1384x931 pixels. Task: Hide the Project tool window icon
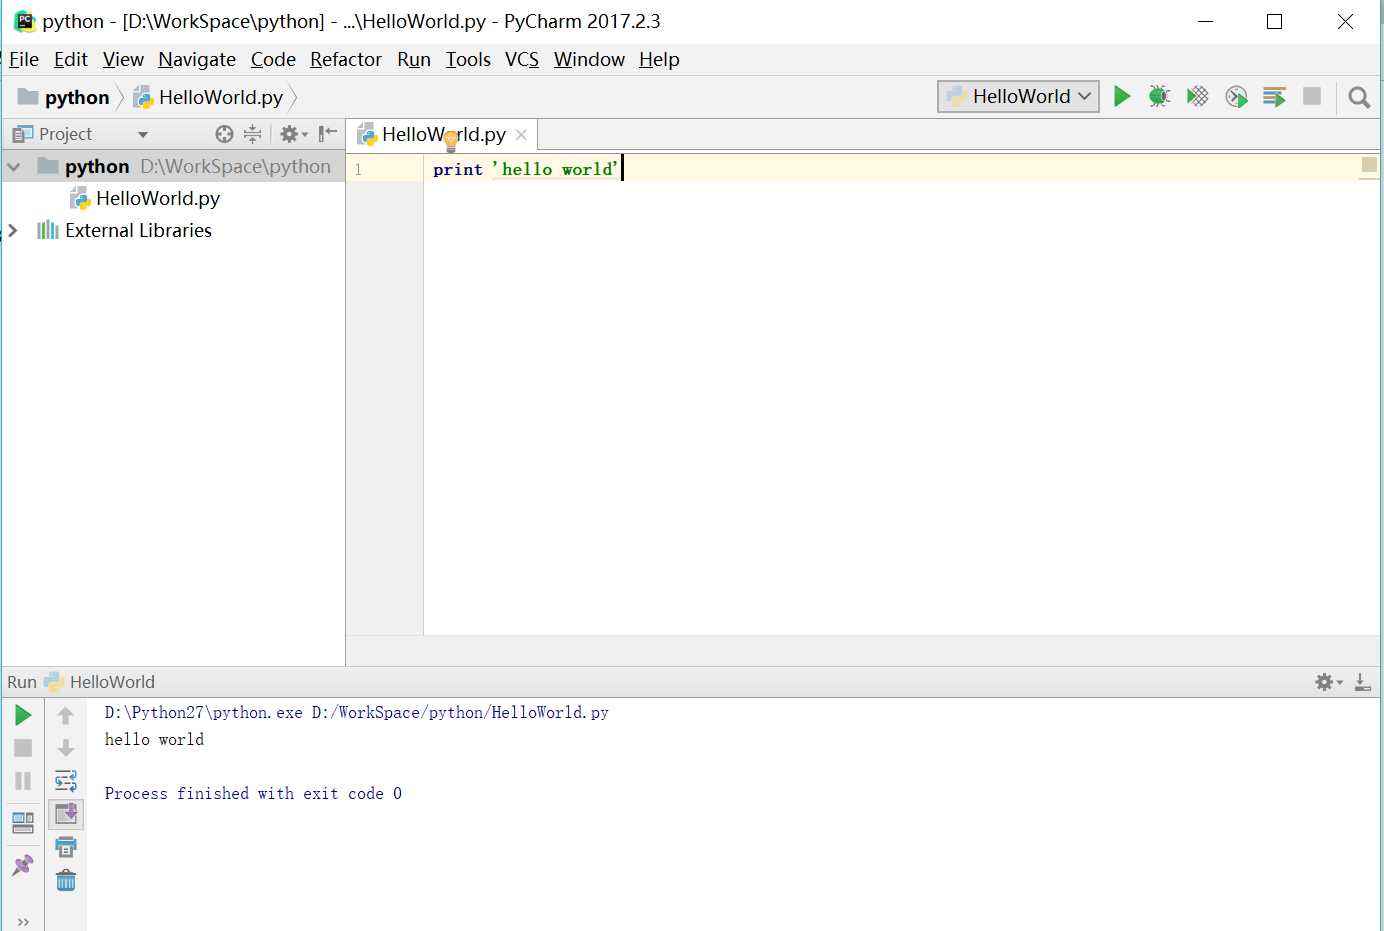(x=327, y=134)
